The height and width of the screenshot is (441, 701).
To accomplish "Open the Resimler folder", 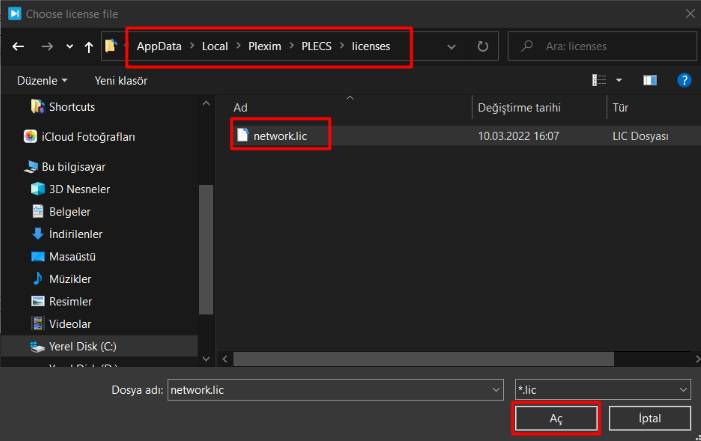I will [70, 301].
